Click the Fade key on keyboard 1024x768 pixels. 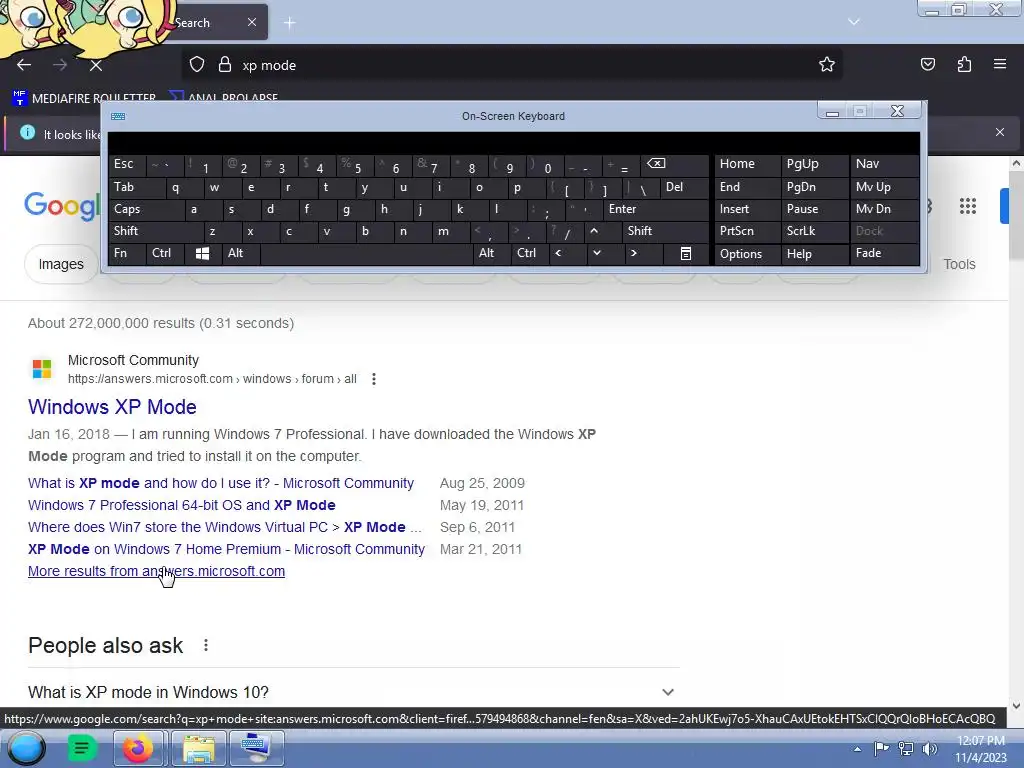coord(884,253)
